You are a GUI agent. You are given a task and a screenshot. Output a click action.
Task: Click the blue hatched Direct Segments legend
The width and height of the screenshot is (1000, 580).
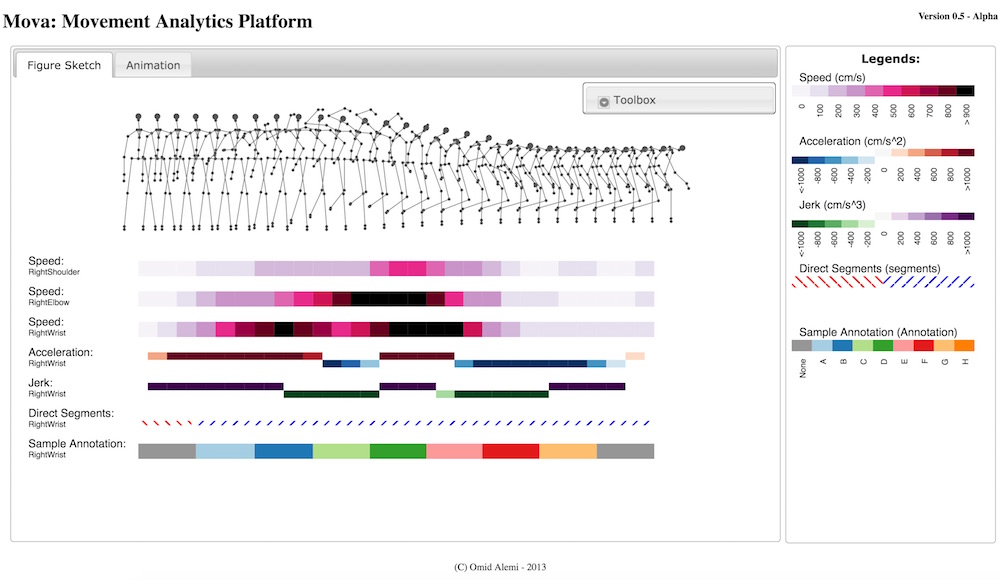pyautogui.click(x=930, y=282)
